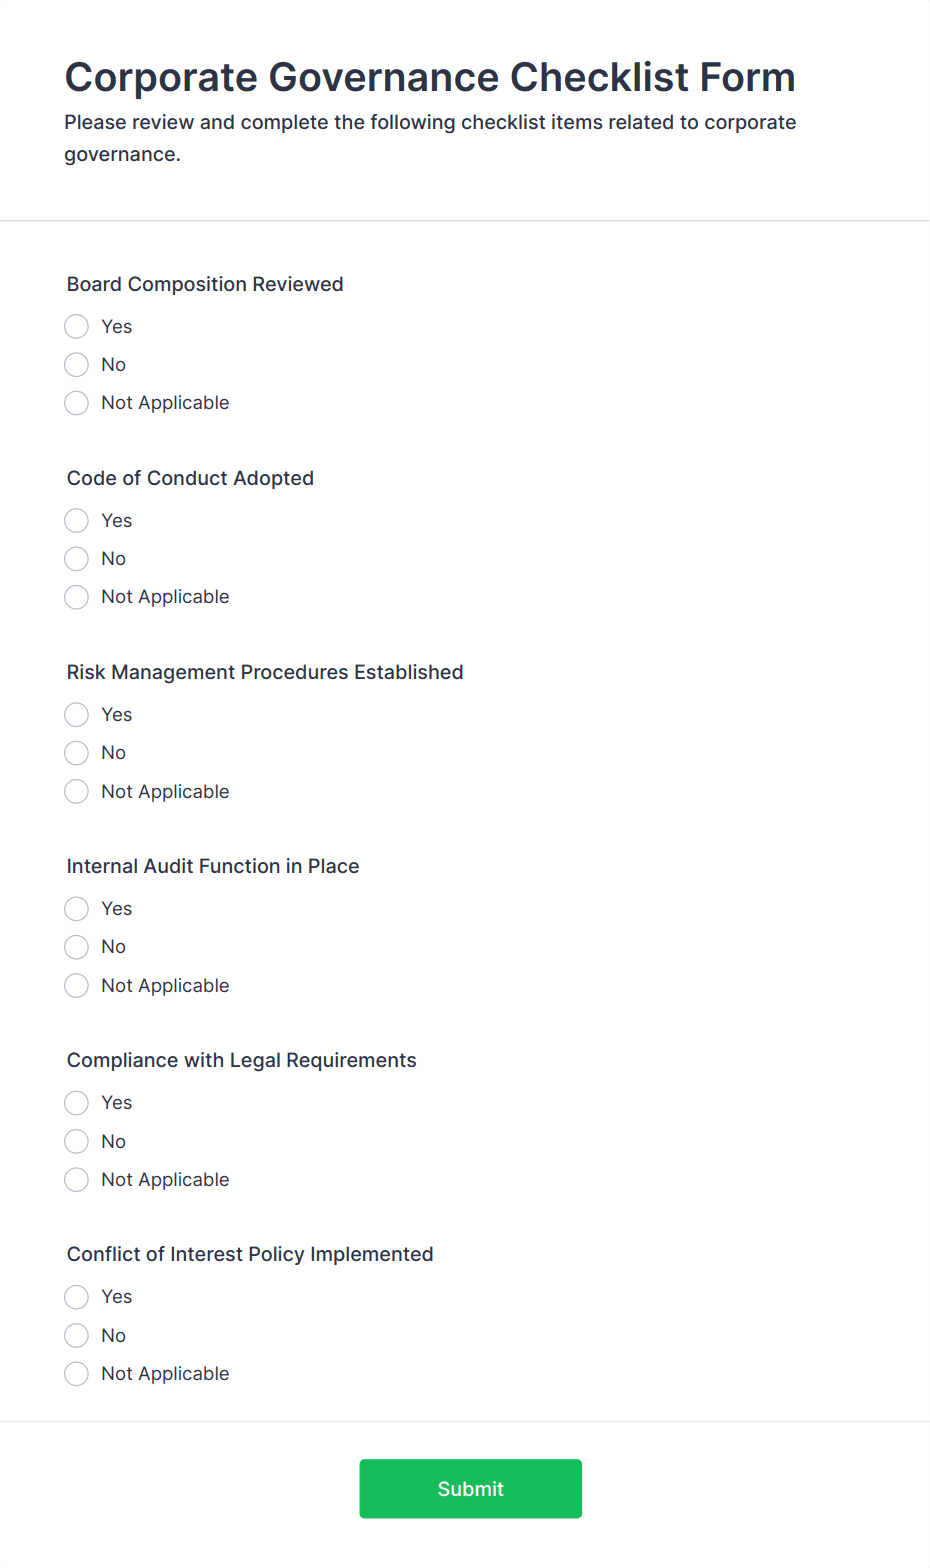This screenshot has width=930, height=1568.
Task: Select No for Internal Audit Function in Place
Action: (77, 947)
